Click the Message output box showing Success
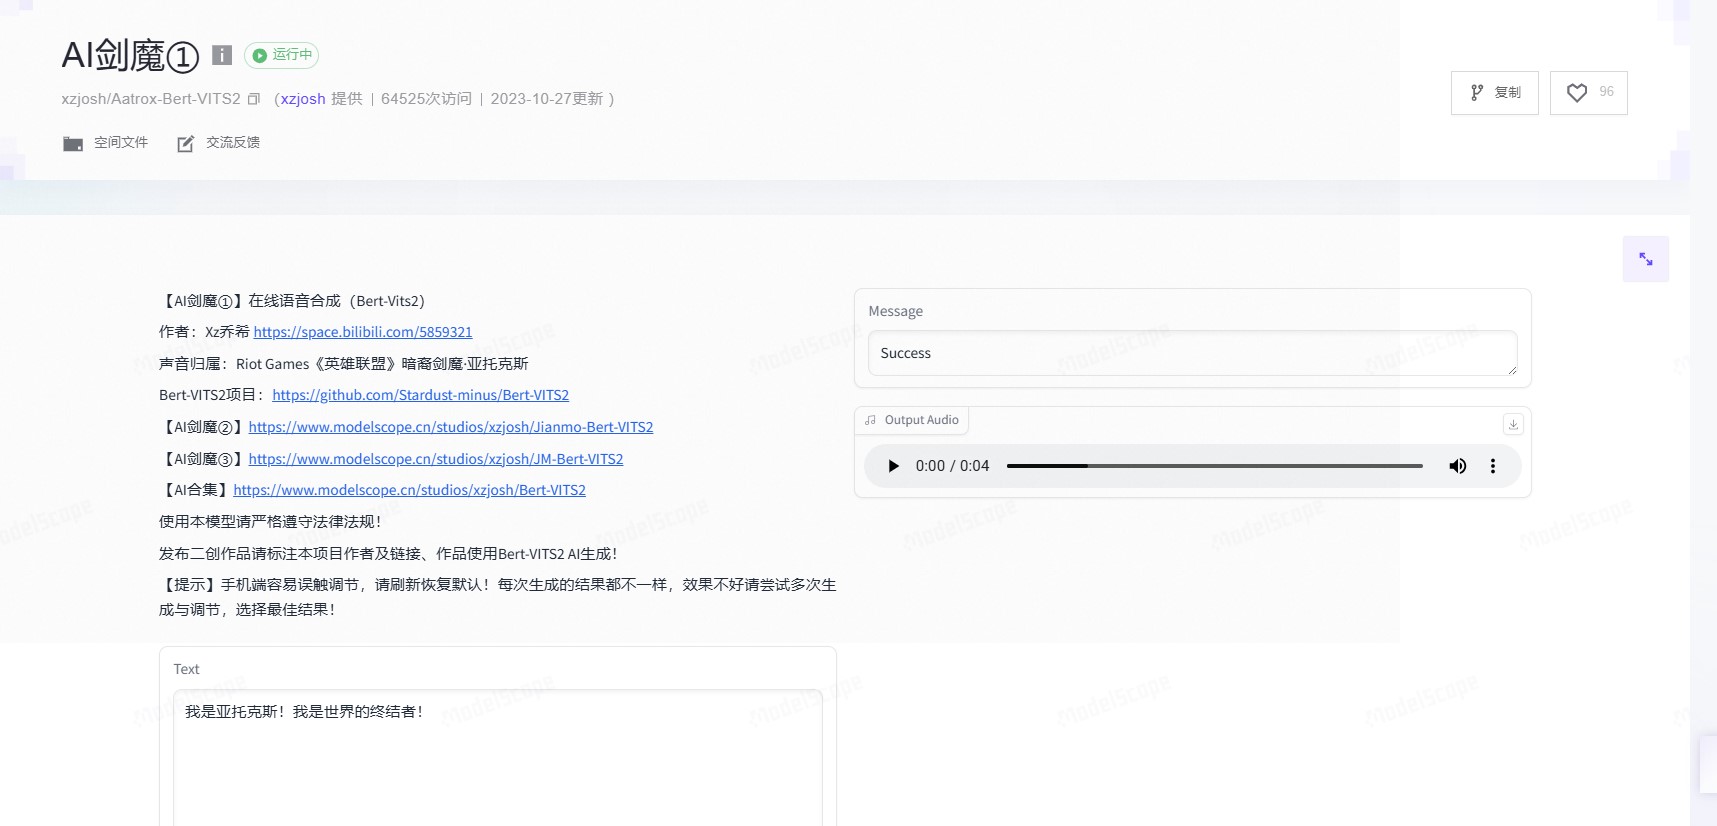 1192,353
